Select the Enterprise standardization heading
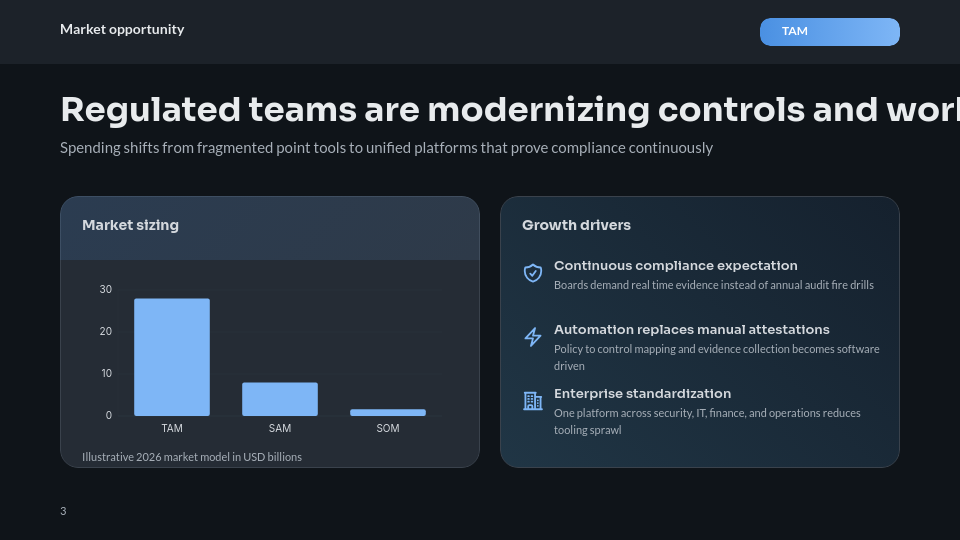The height and width of the screenshot is (540, 960). coord(642,394)
